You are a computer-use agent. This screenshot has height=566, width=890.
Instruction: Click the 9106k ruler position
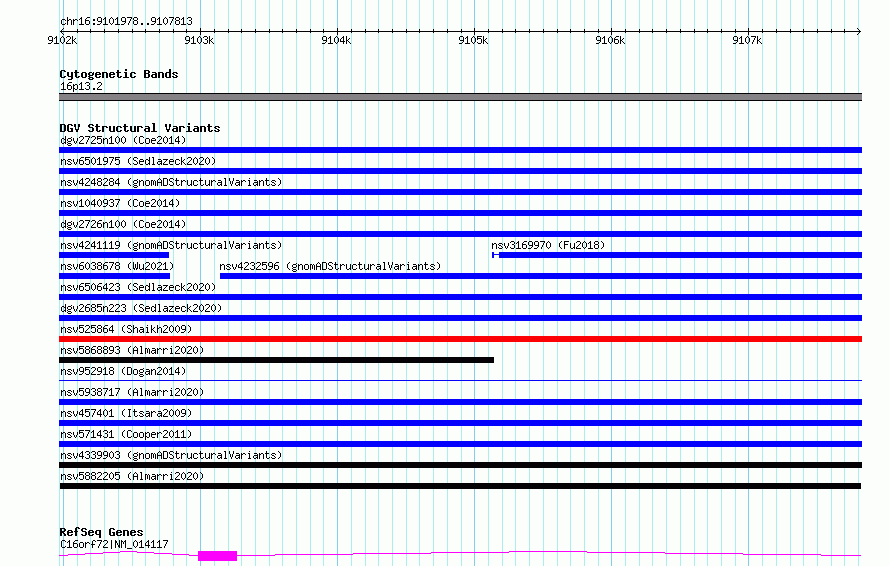click(x=610, y=40)
